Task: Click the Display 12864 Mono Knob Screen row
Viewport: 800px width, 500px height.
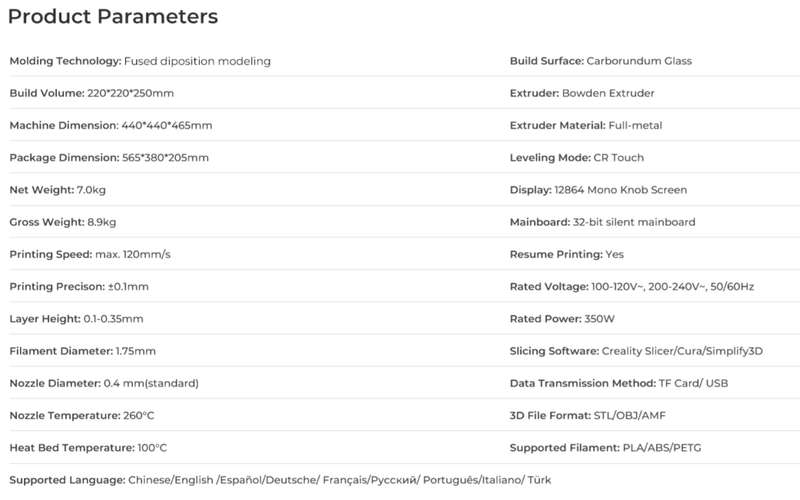Action: click(598, 190)
